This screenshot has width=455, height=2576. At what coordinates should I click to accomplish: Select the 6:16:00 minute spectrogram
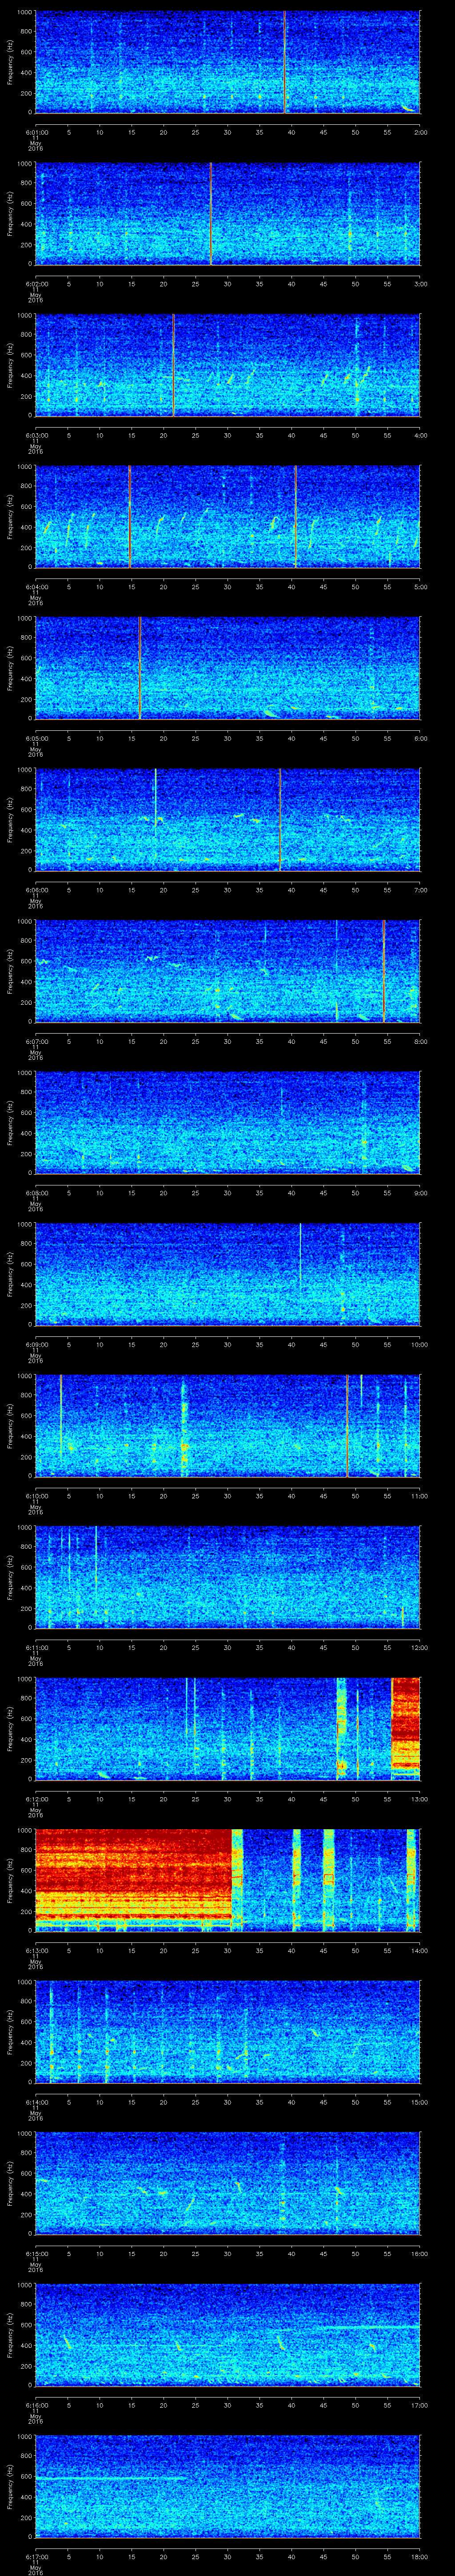coord(228,2335)
